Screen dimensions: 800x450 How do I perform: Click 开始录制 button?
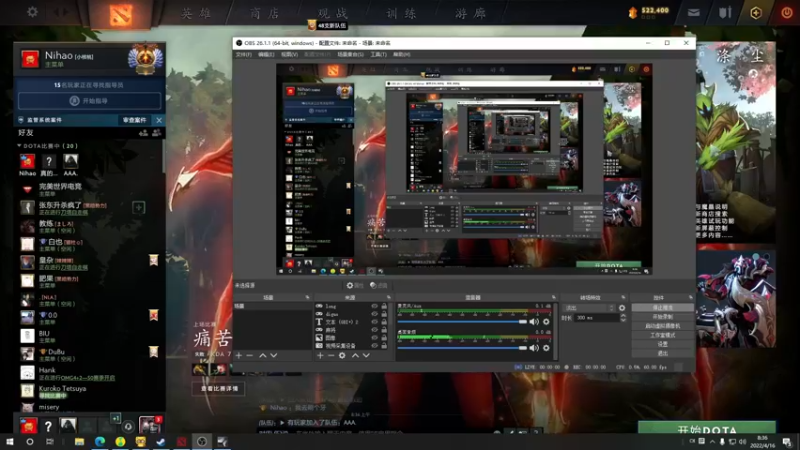[x=662, y=317]
